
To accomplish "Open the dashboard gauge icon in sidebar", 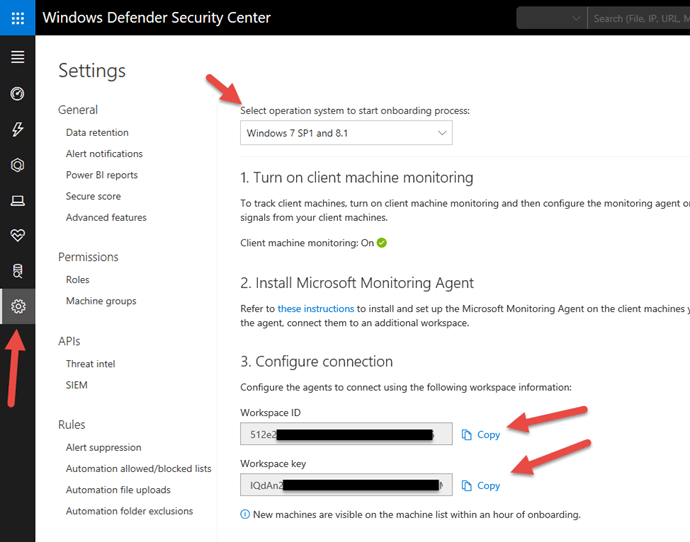I will point(17,94).
